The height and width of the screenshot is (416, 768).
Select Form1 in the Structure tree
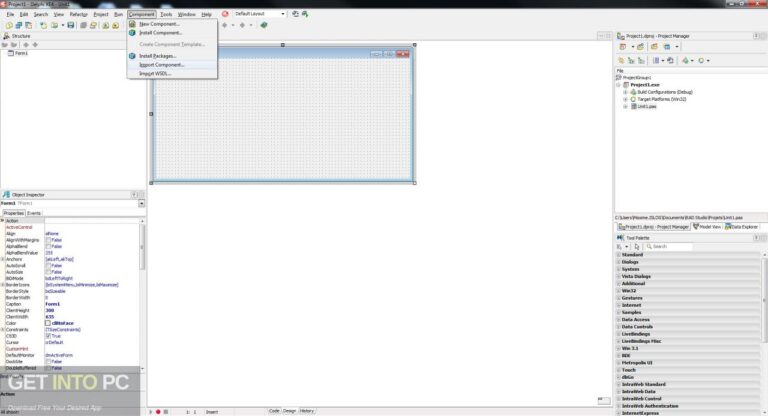click(x=21, y=53)
